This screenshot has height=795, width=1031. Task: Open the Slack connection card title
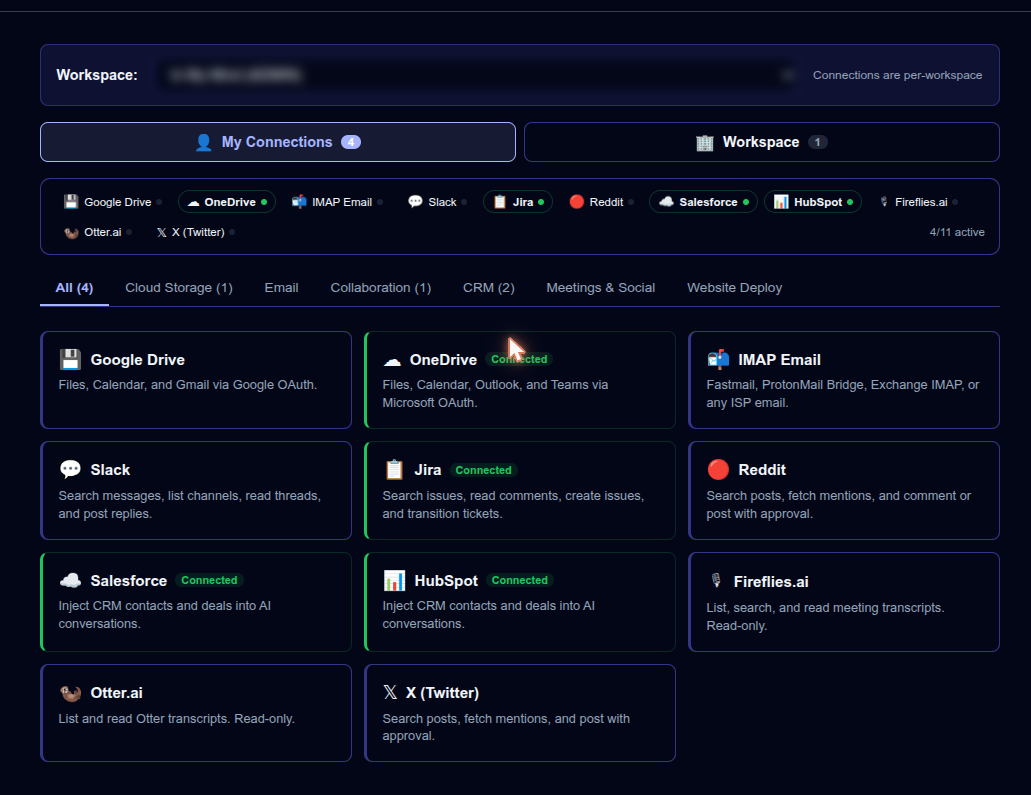pyautogui.click(x=110, y=470)
